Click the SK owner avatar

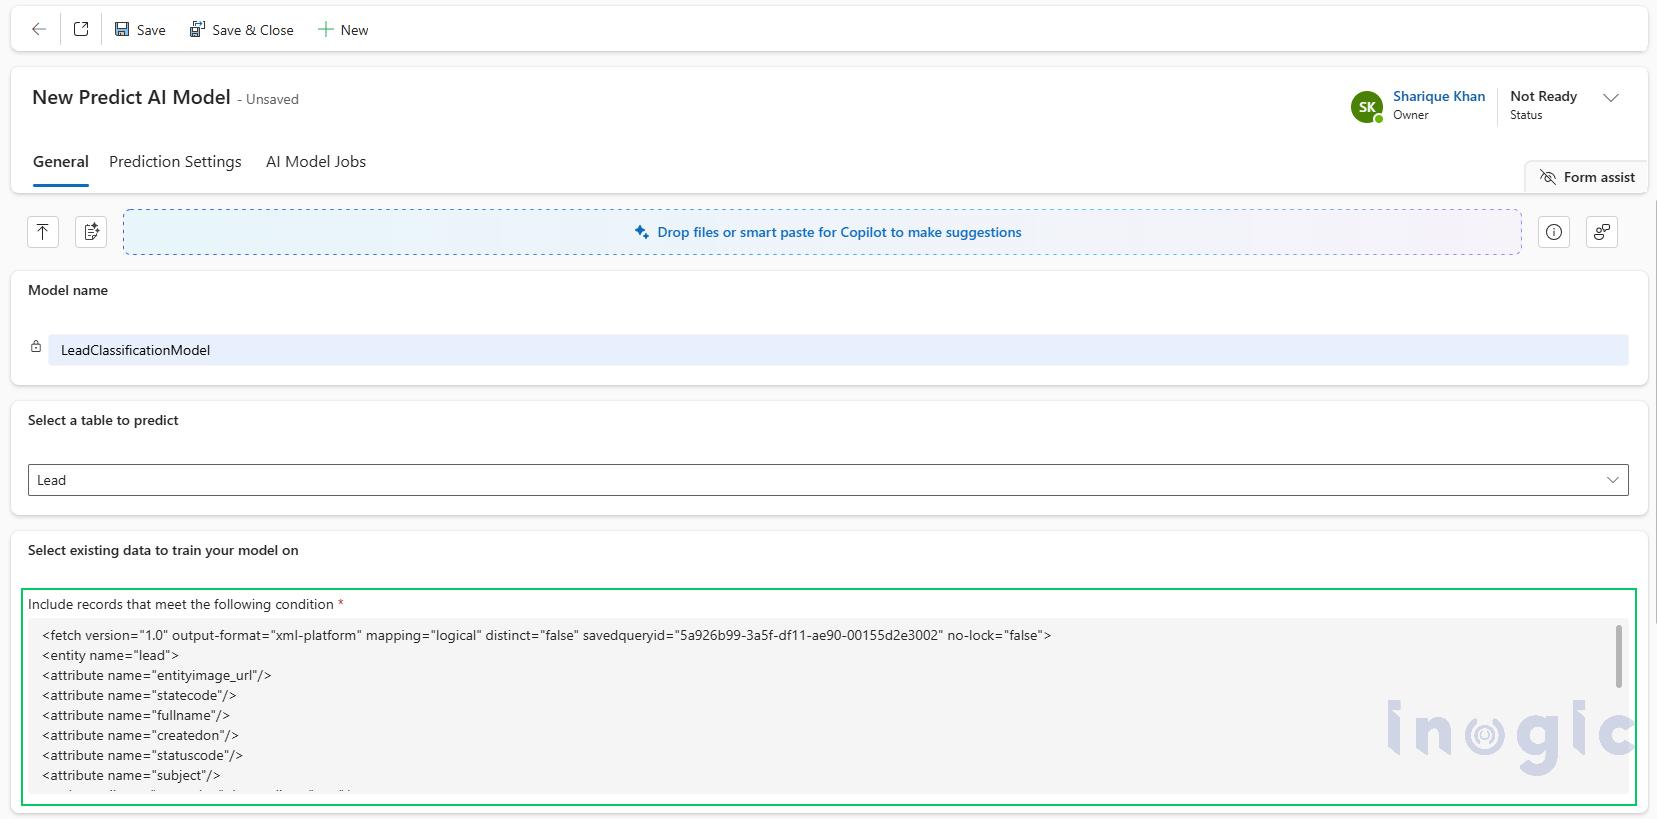point(1366,106)
